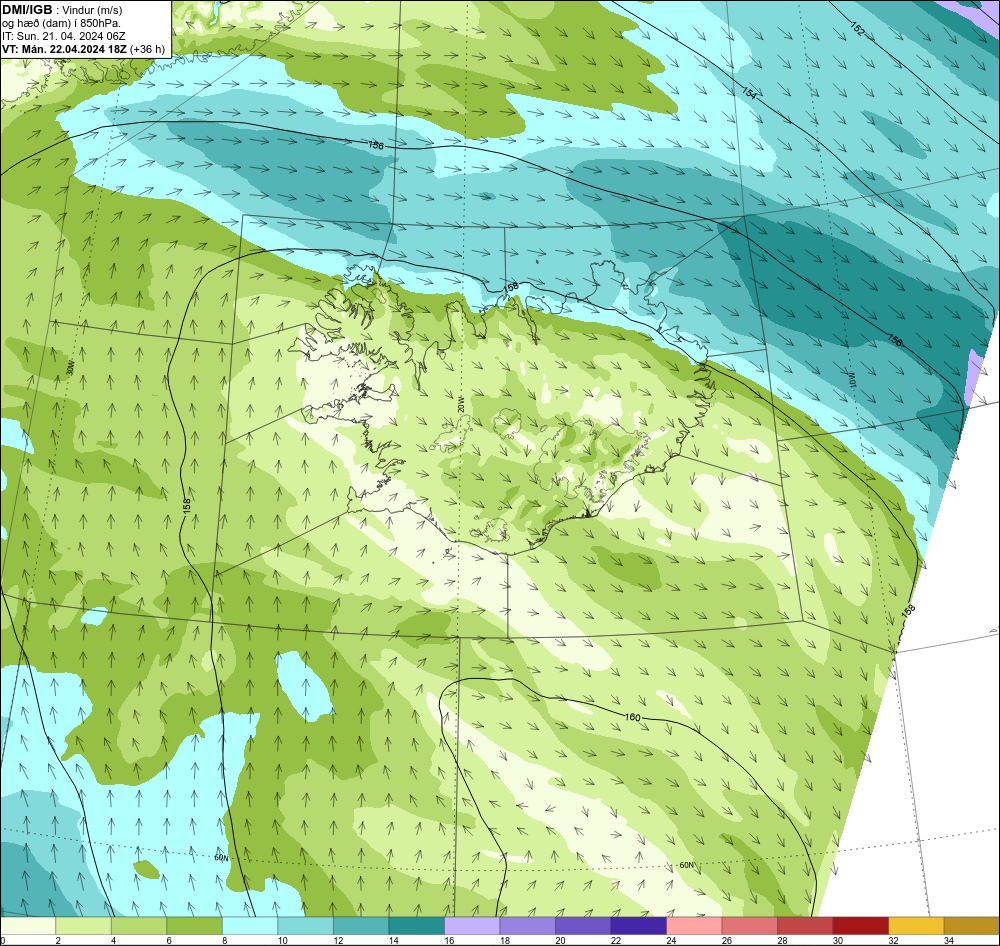
Task: Click the 30W longitude label
Action: [x=70, y=368]
